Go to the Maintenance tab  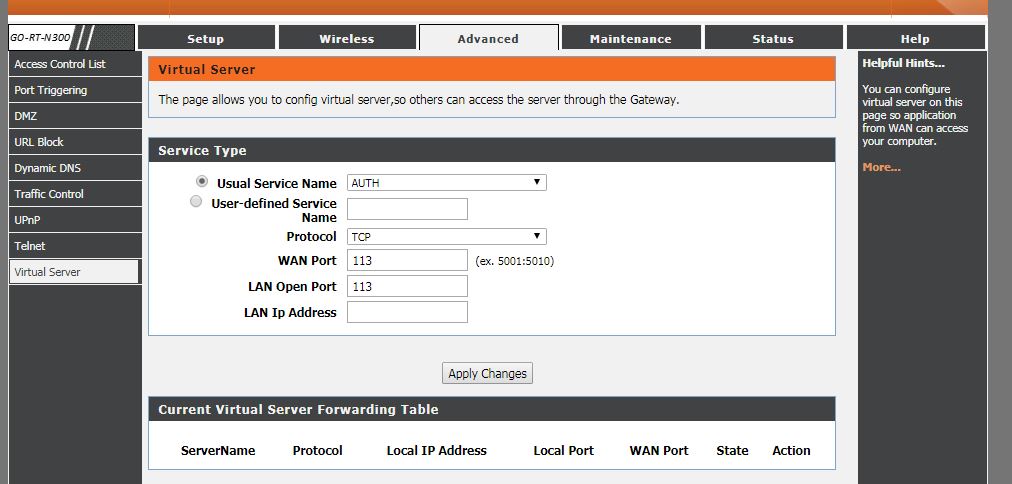coord(630,39)
